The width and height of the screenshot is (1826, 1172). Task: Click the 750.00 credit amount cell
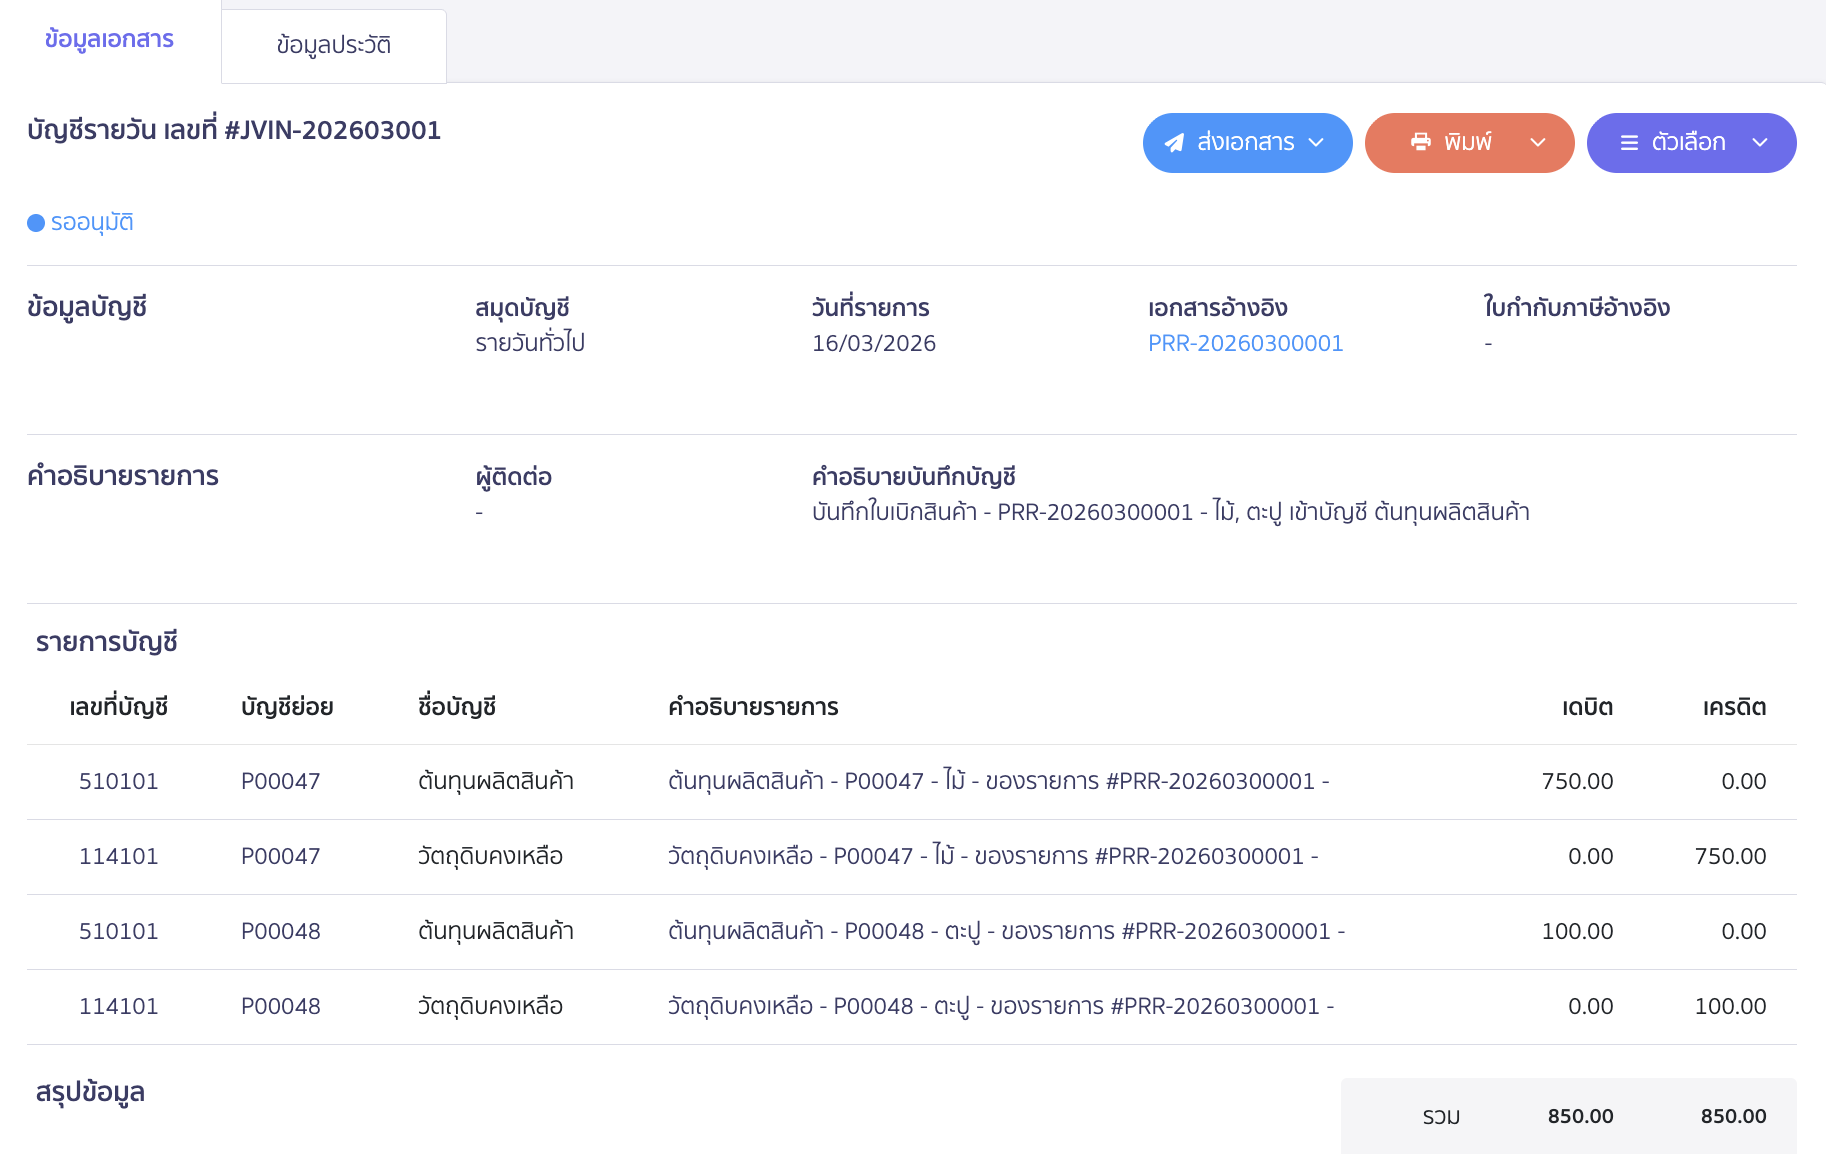1729,857
